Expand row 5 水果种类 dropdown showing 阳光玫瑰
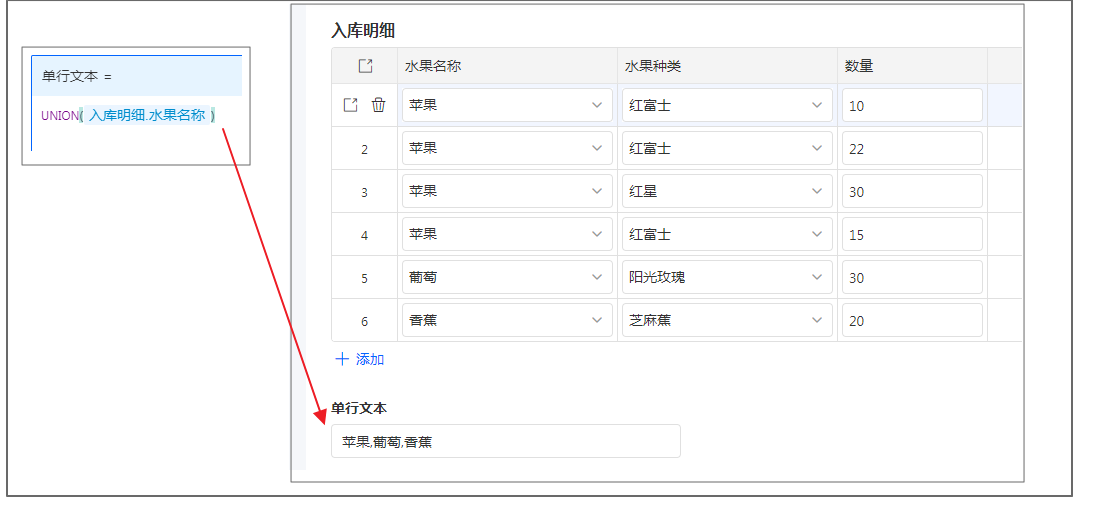Viewport: 1110px width, 519px height. point(727,277)
